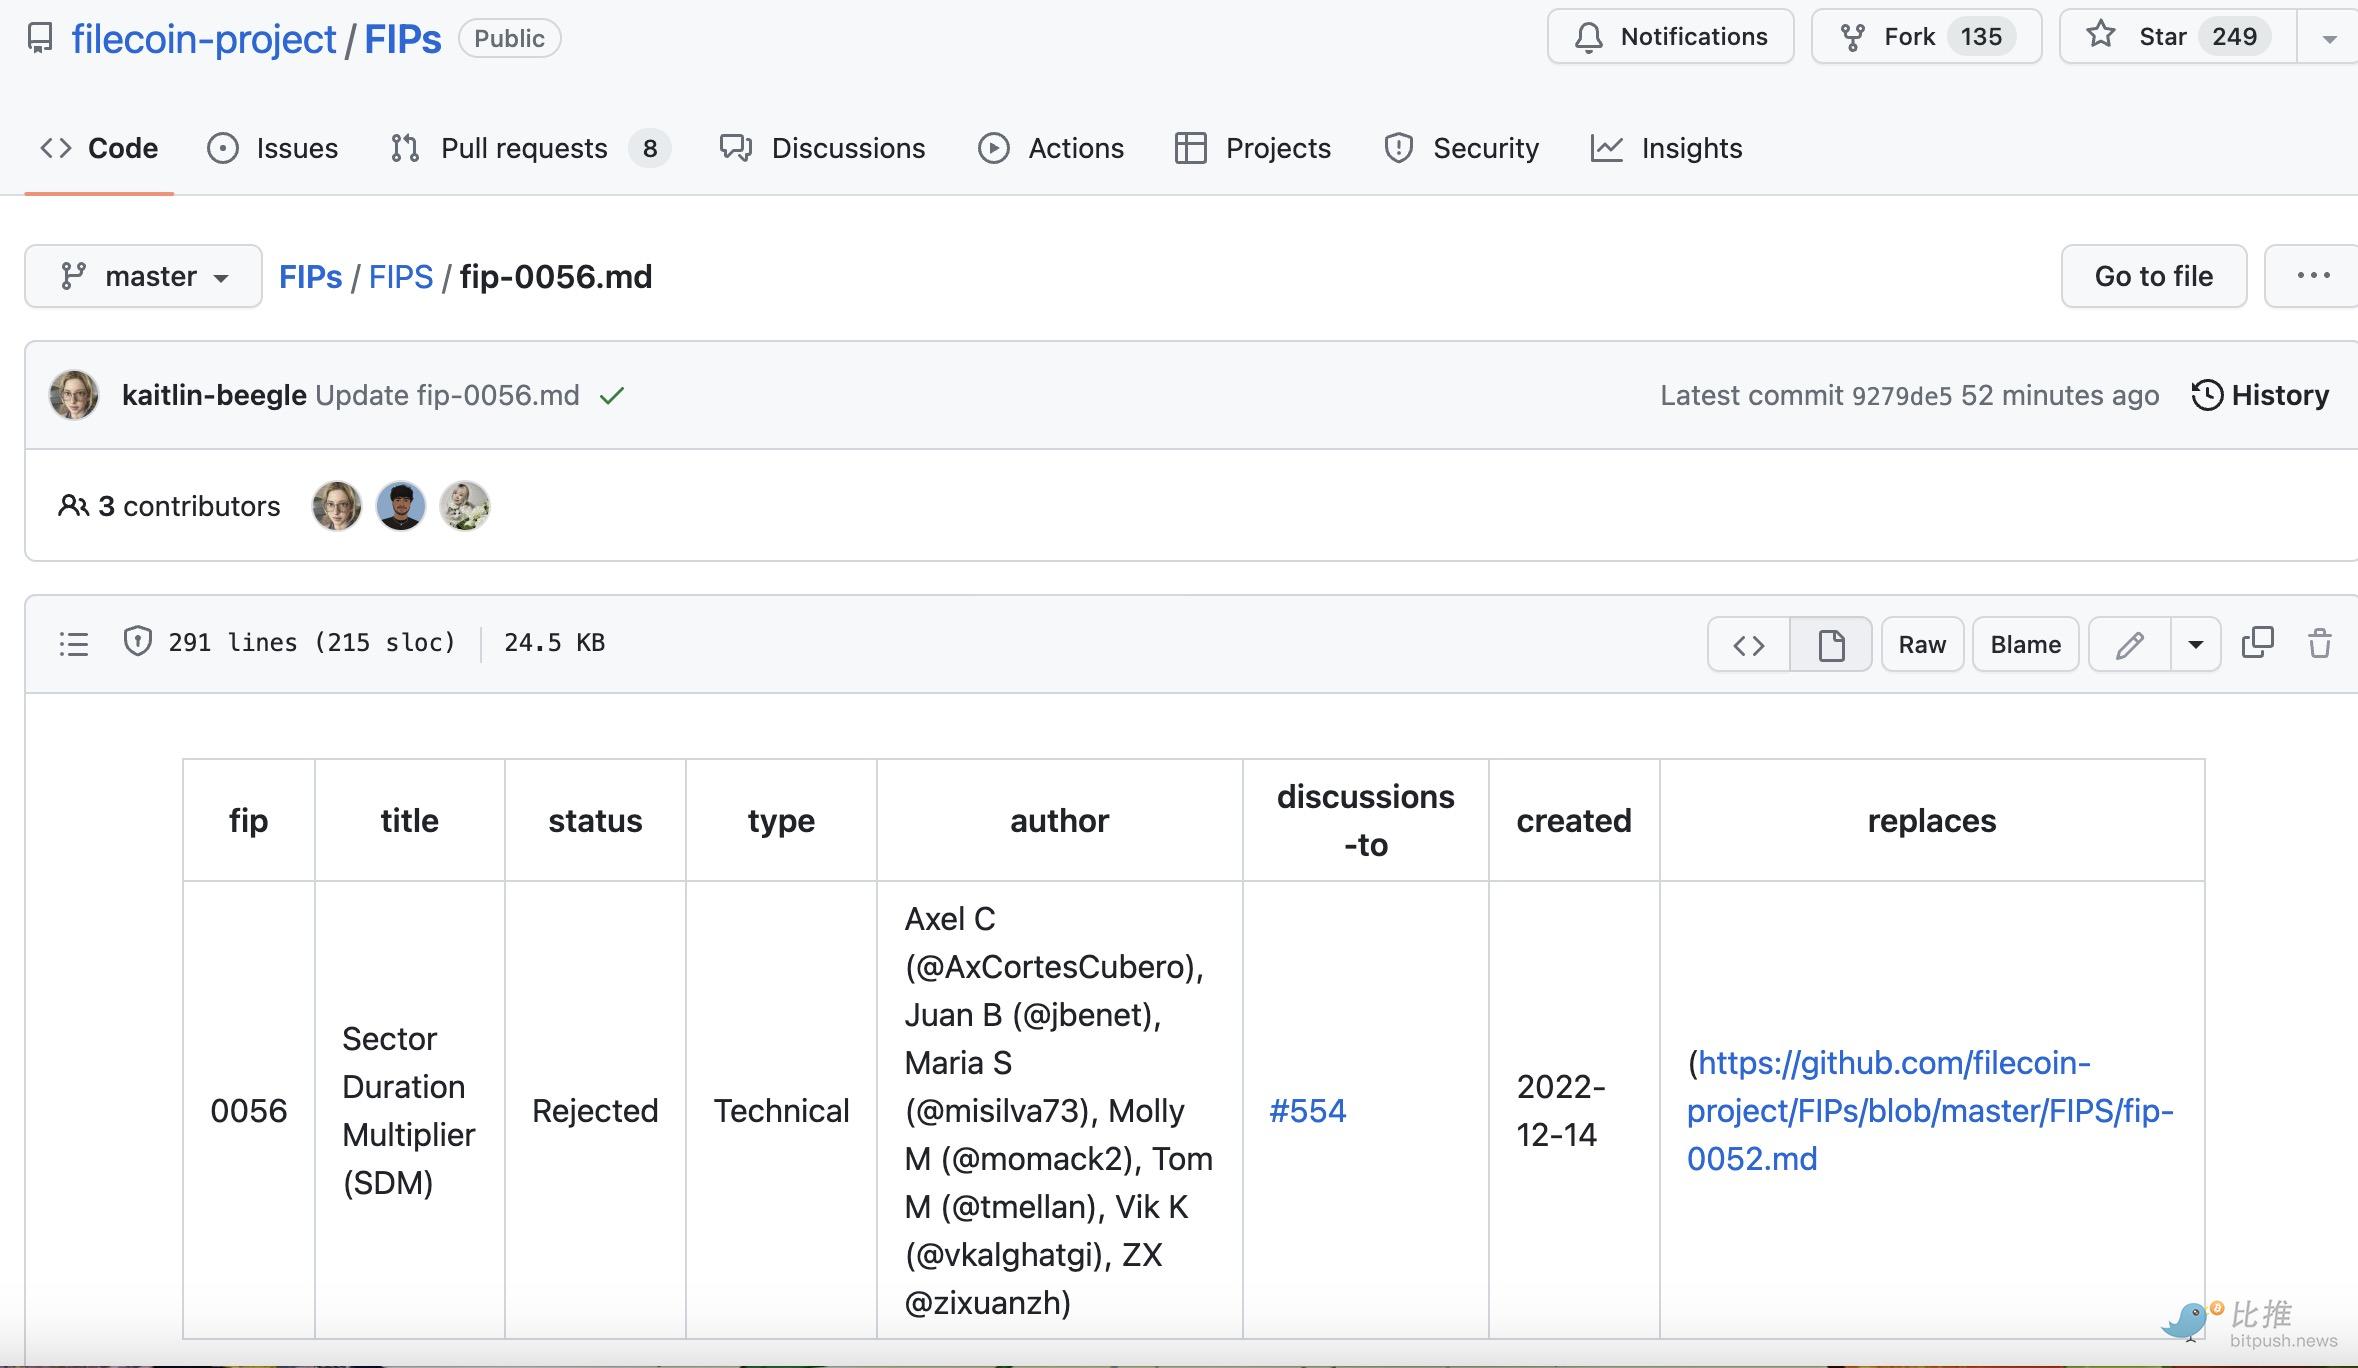Navigate to FIPs root breadcrumb

310,277
